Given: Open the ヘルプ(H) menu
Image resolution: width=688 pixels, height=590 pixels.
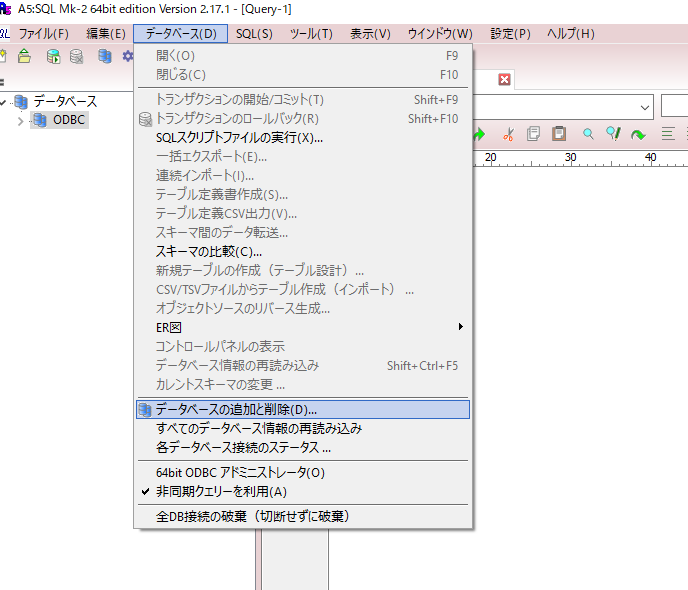Looking at the screenshot, I should tap(570, 34).
